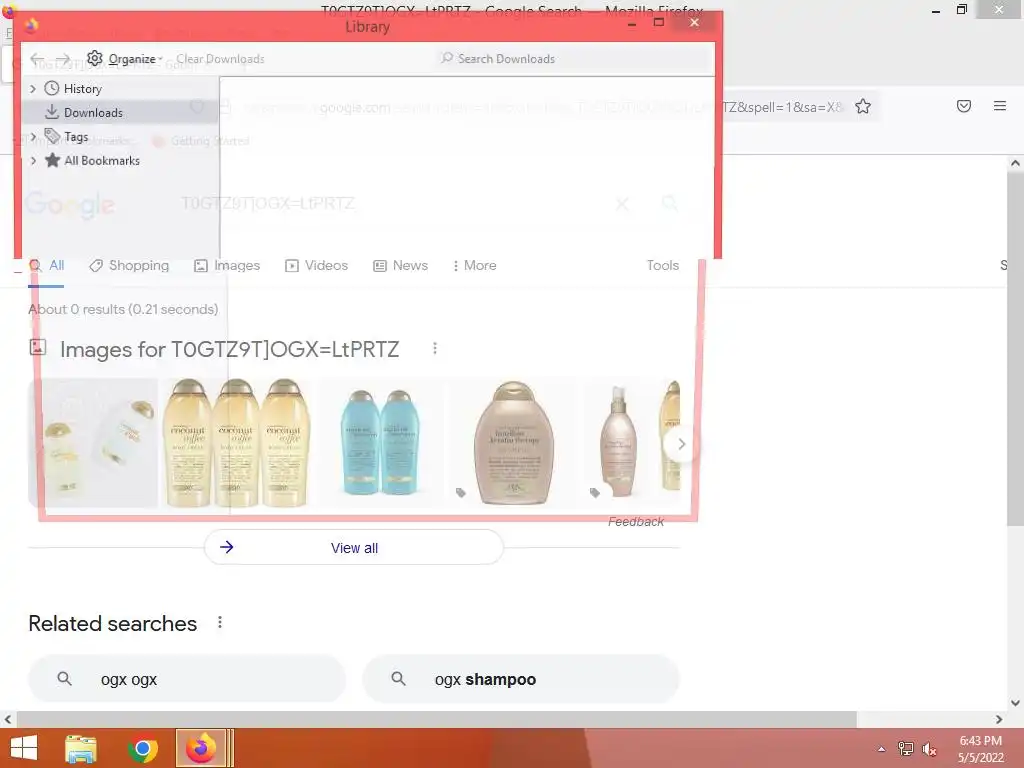Open Windows Start menu
This screenshot has width=1024, height=768.
[x=24, y=748]
